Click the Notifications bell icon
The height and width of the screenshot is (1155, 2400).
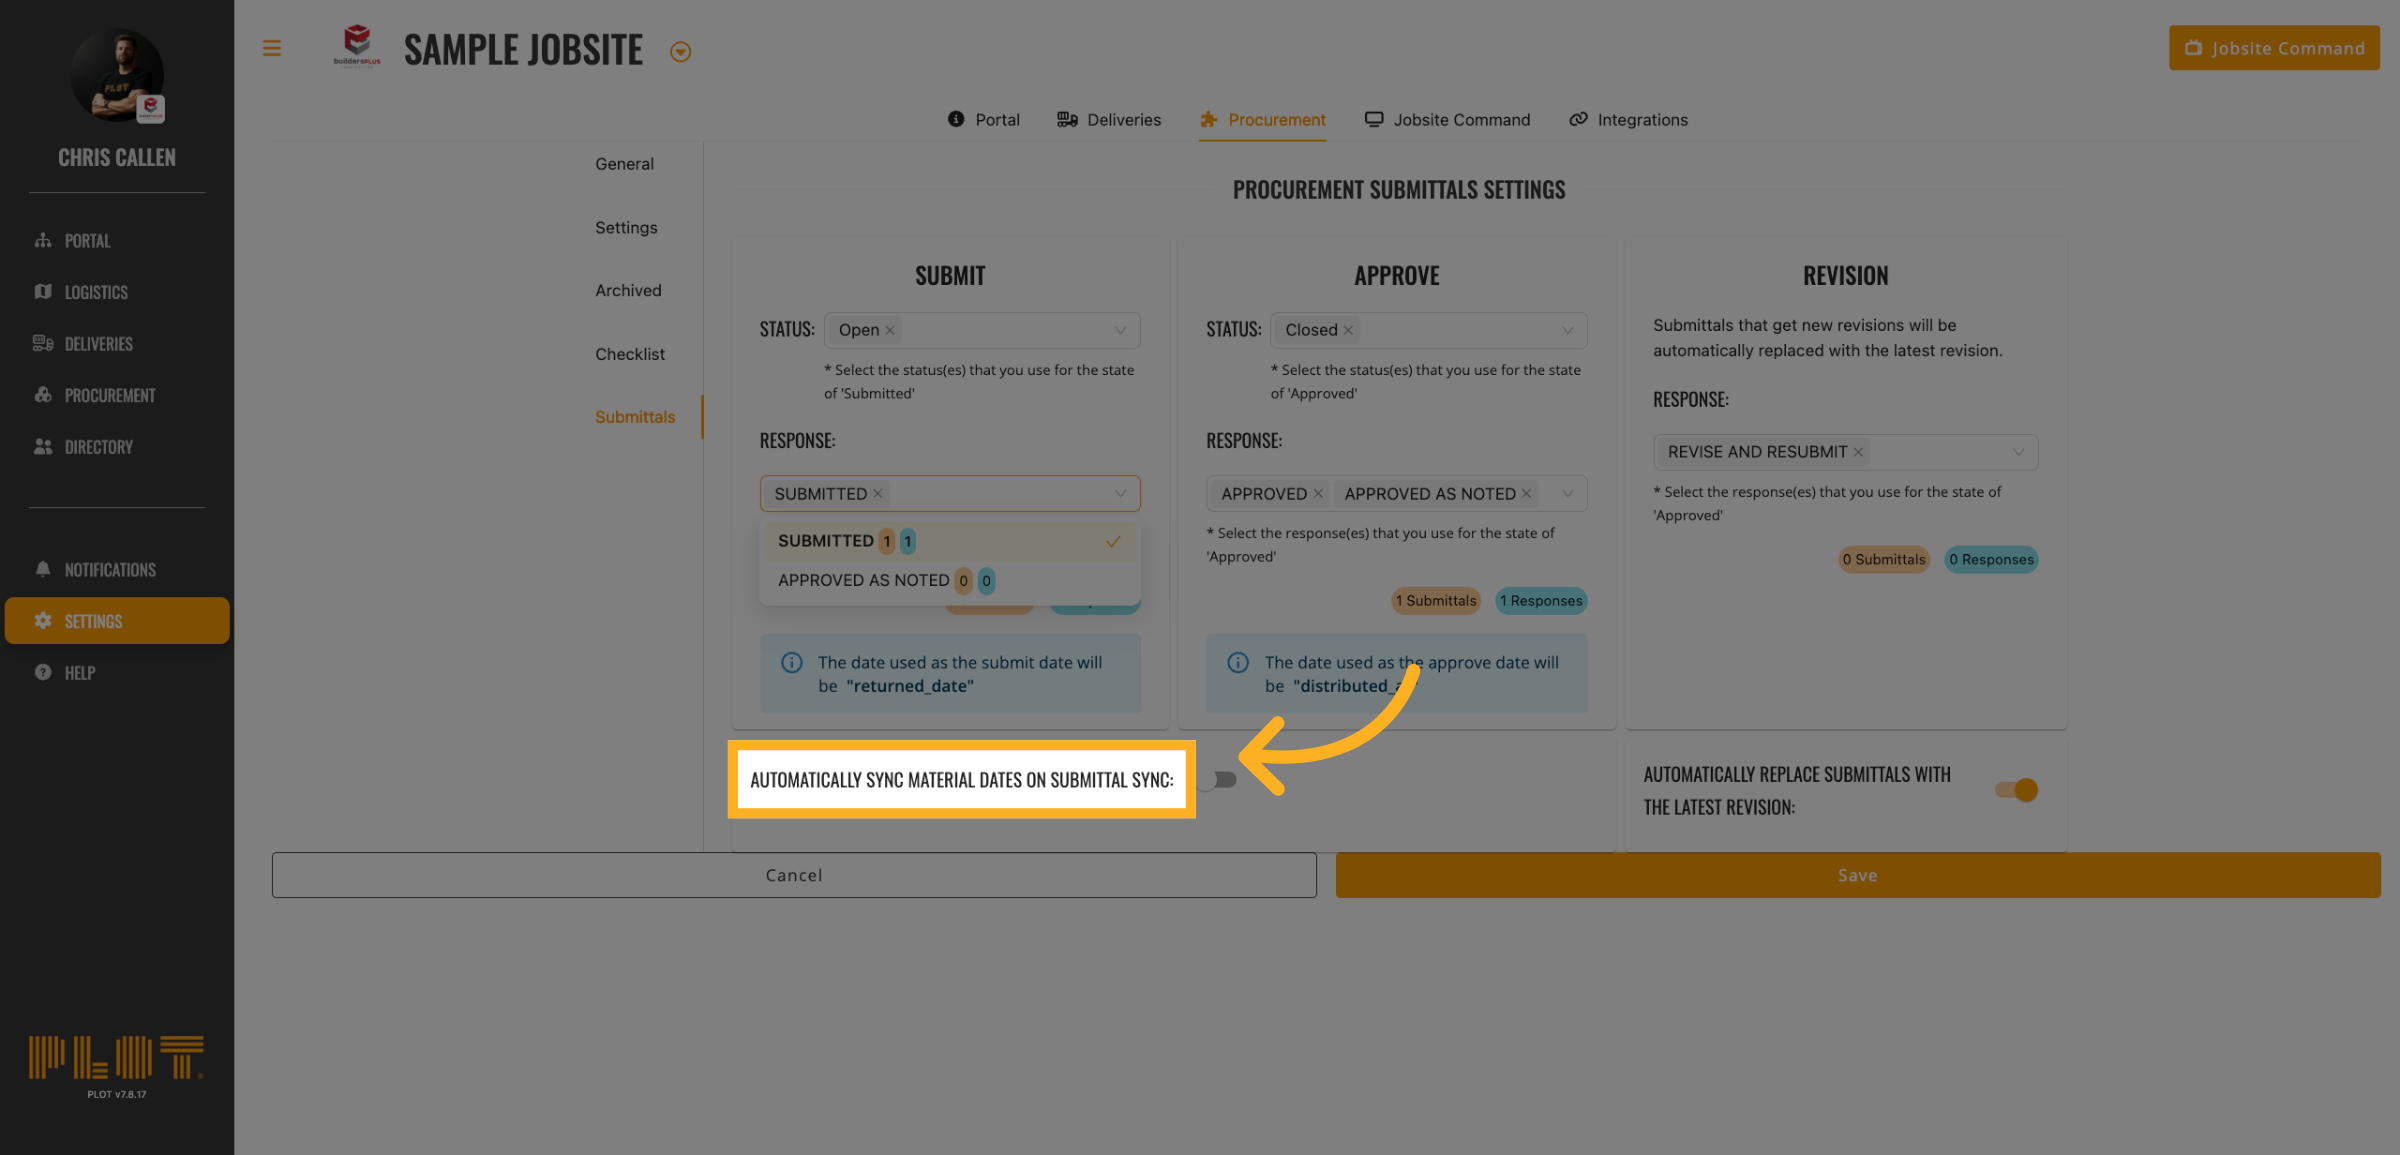pos(43,569)
